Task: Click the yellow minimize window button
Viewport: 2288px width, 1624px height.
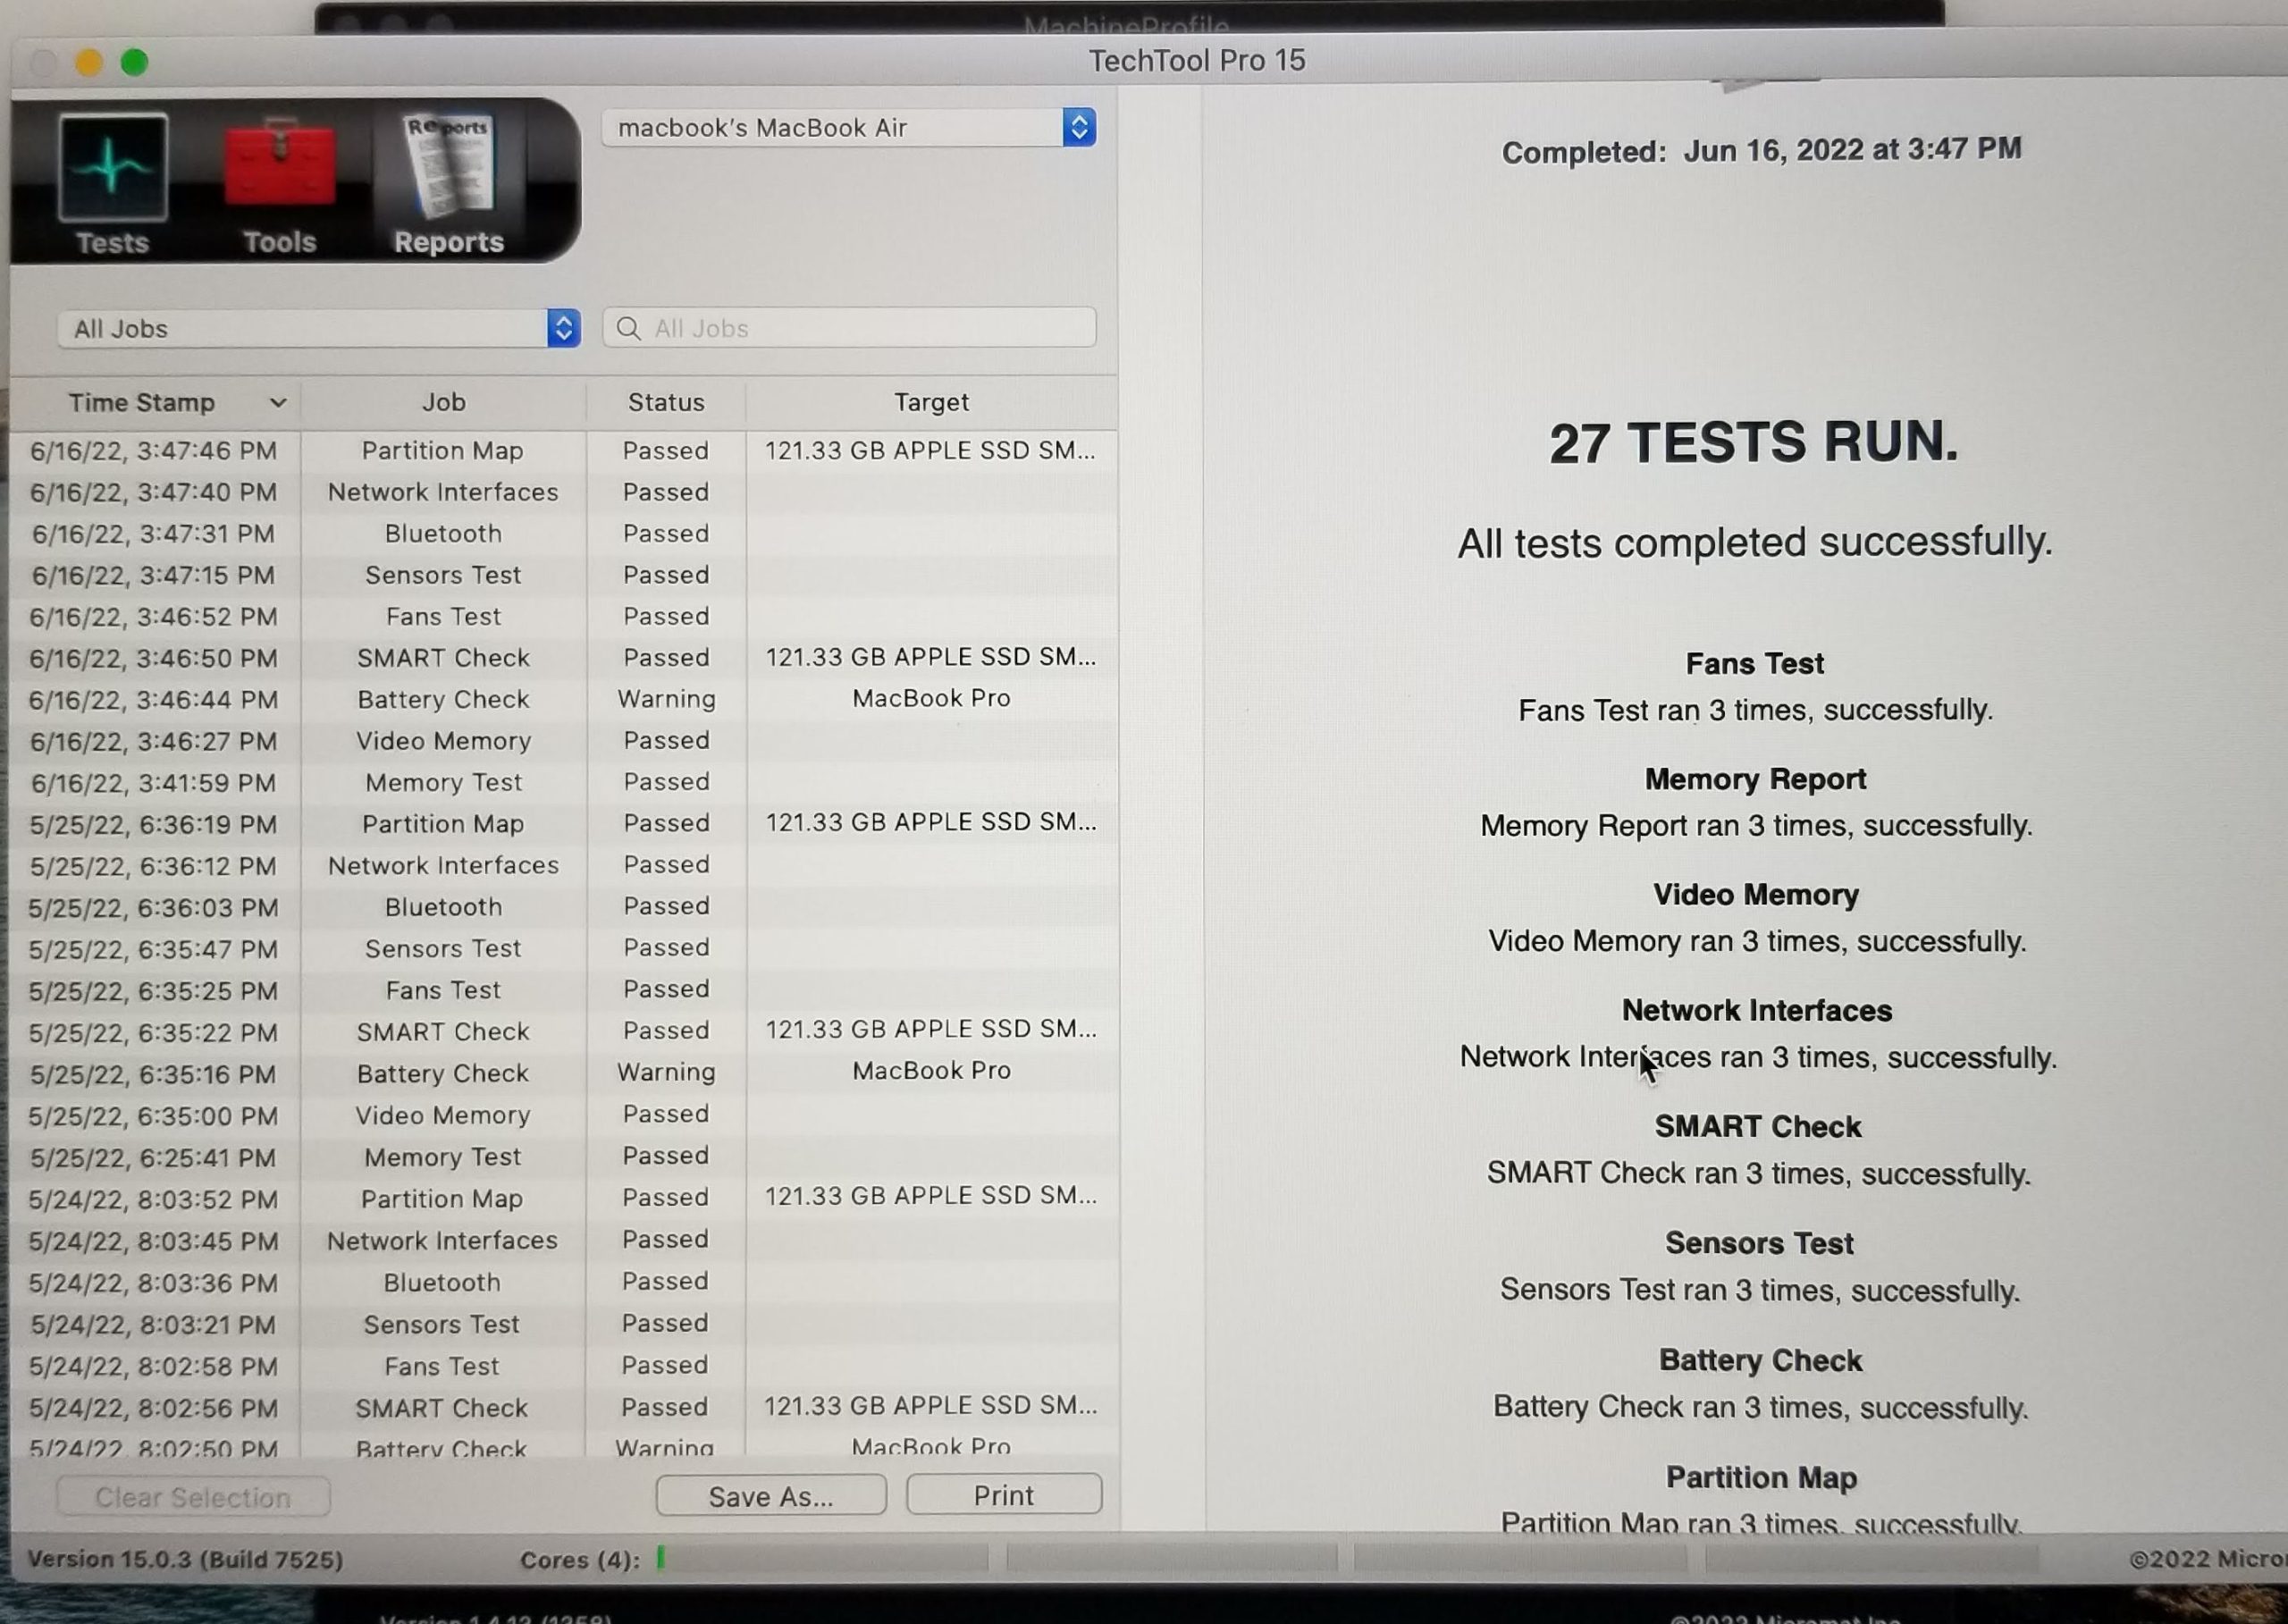Action: point(89,63)
